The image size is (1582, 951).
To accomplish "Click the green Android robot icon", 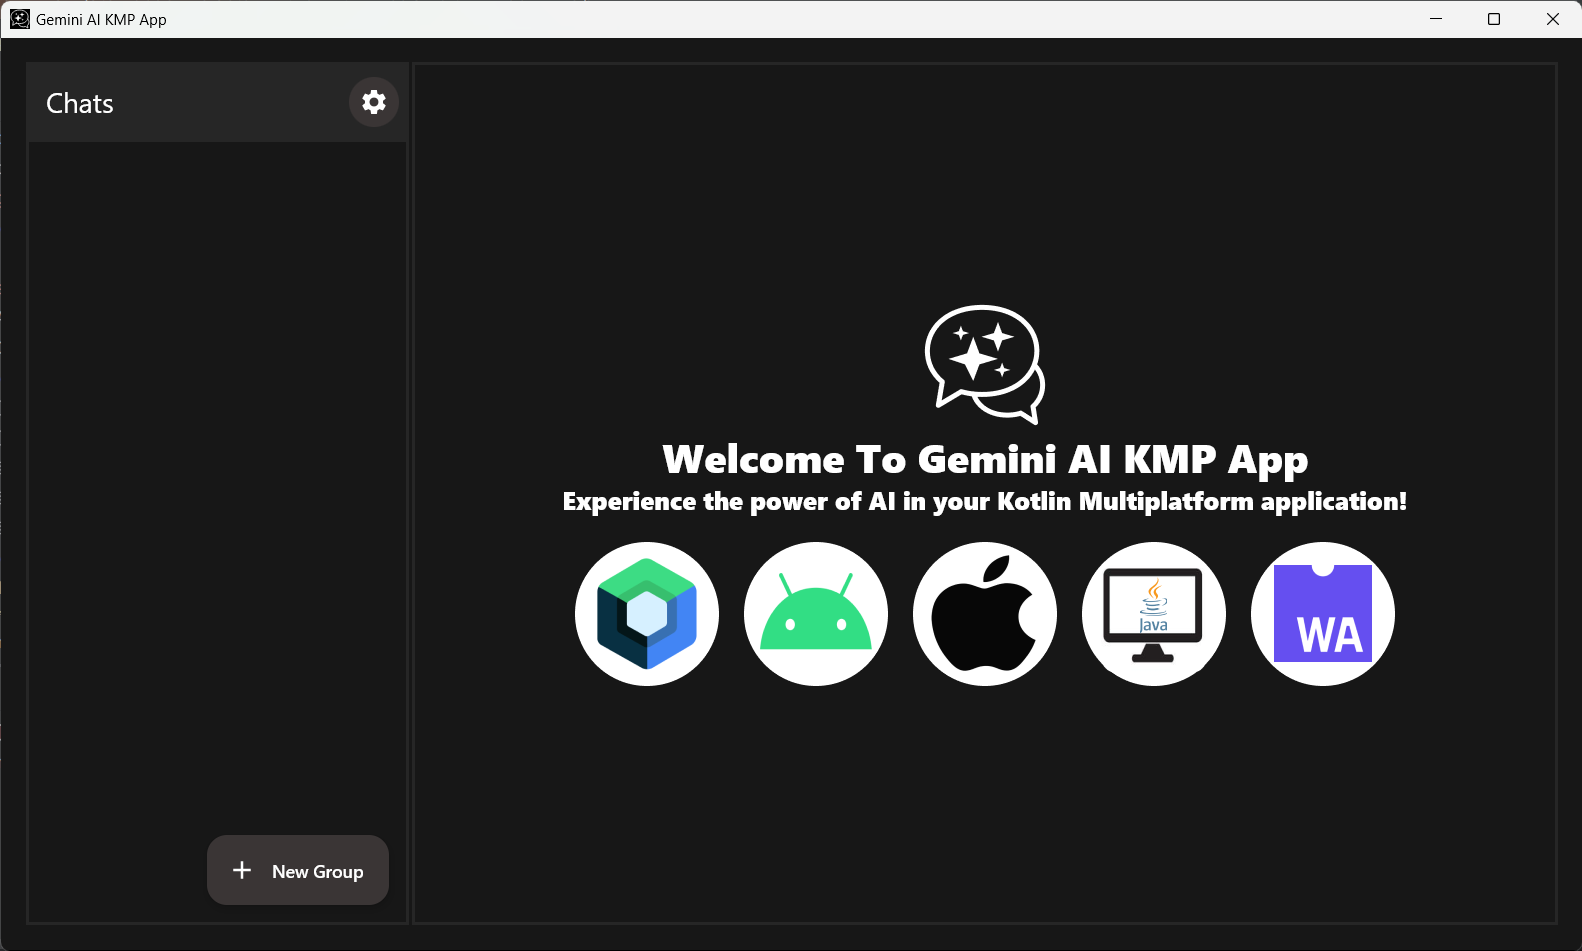I will tap(816, 614).
